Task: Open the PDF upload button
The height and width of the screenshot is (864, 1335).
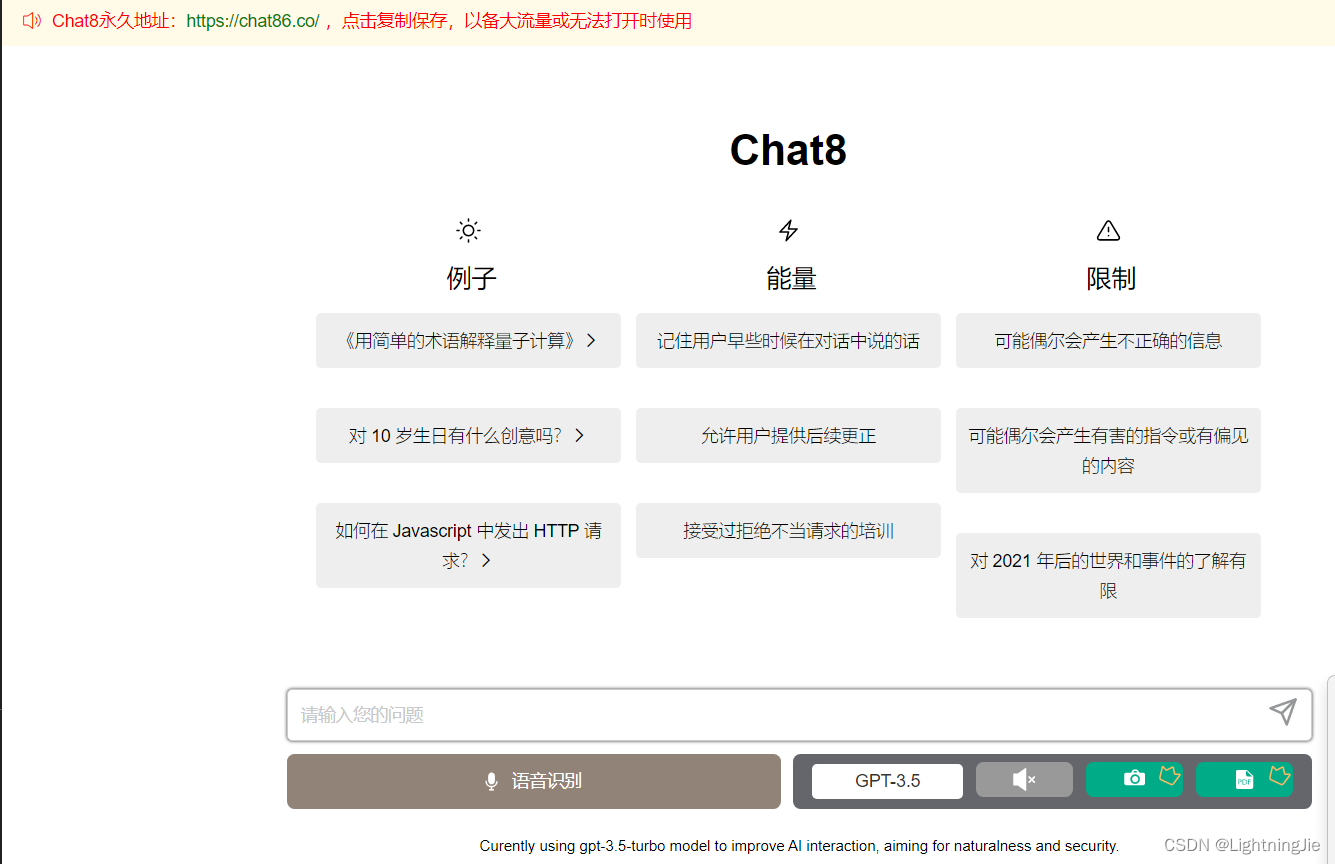Action: pyautogui.click(x=1244, y=779)
